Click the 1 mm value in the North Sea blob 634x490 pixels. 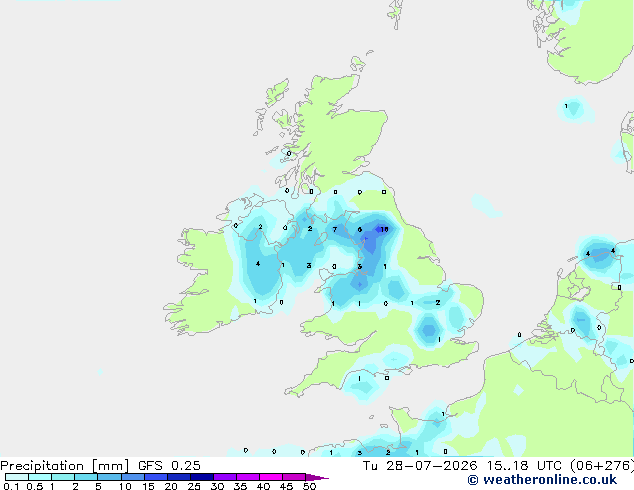[566, 106]
